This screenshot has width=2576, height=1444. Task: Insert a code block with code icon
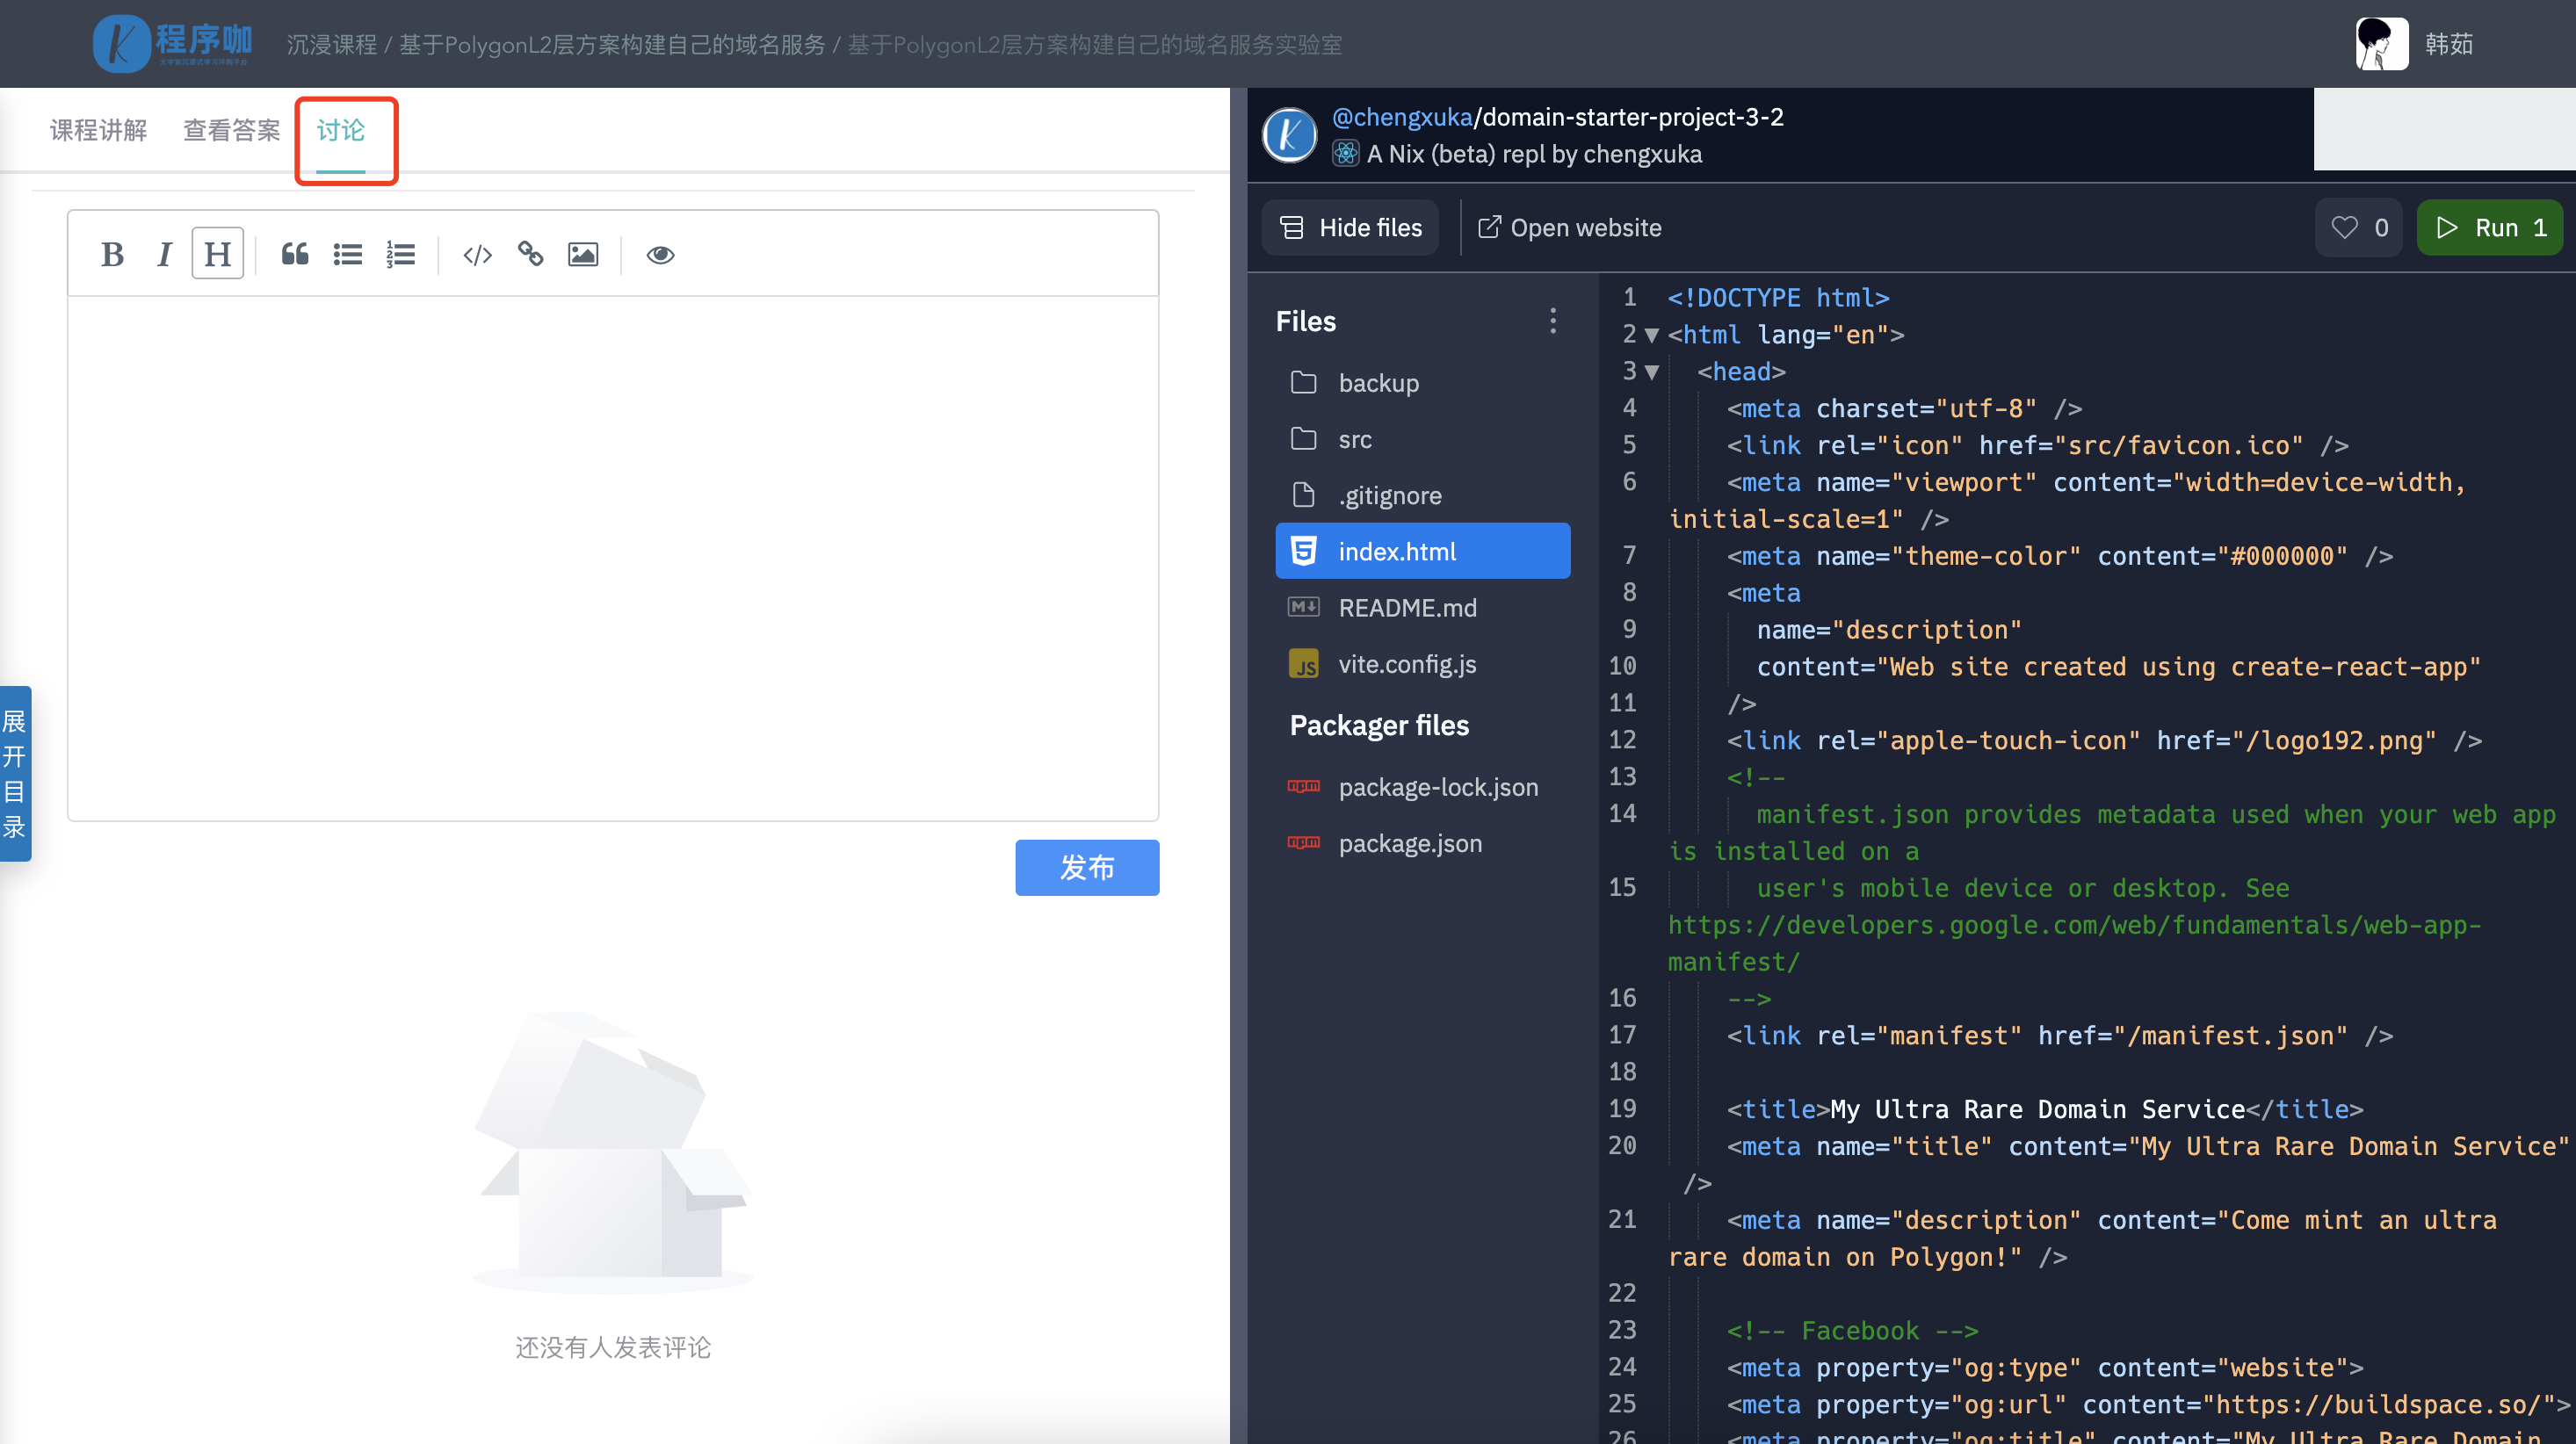coord(477,255)
